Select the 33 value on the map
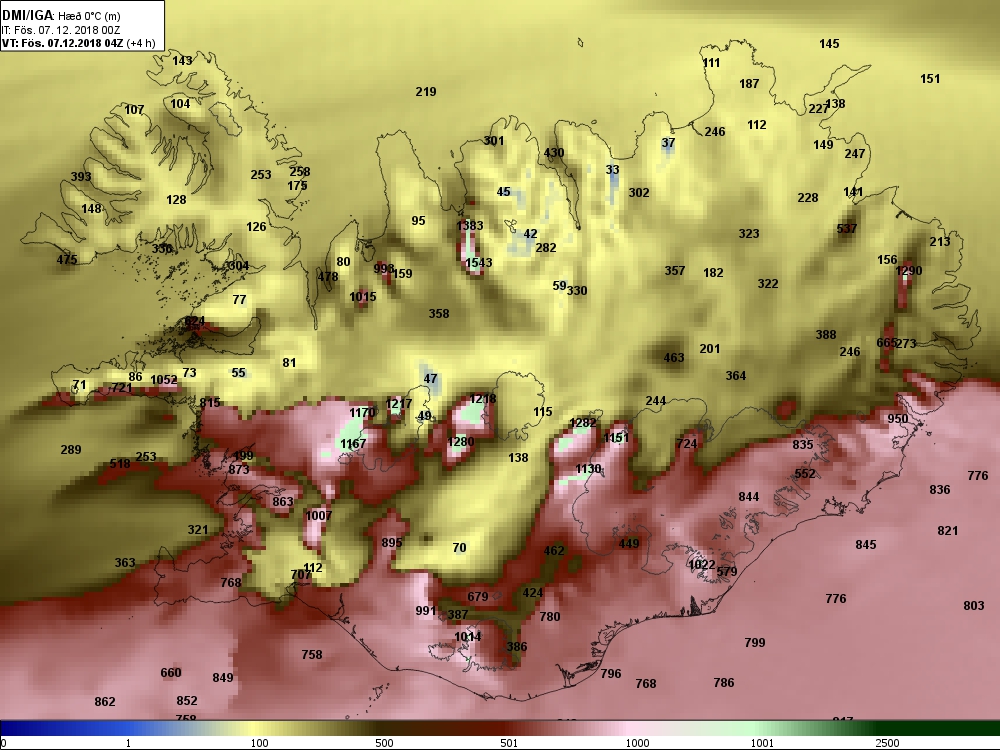 tap(612, 170)
